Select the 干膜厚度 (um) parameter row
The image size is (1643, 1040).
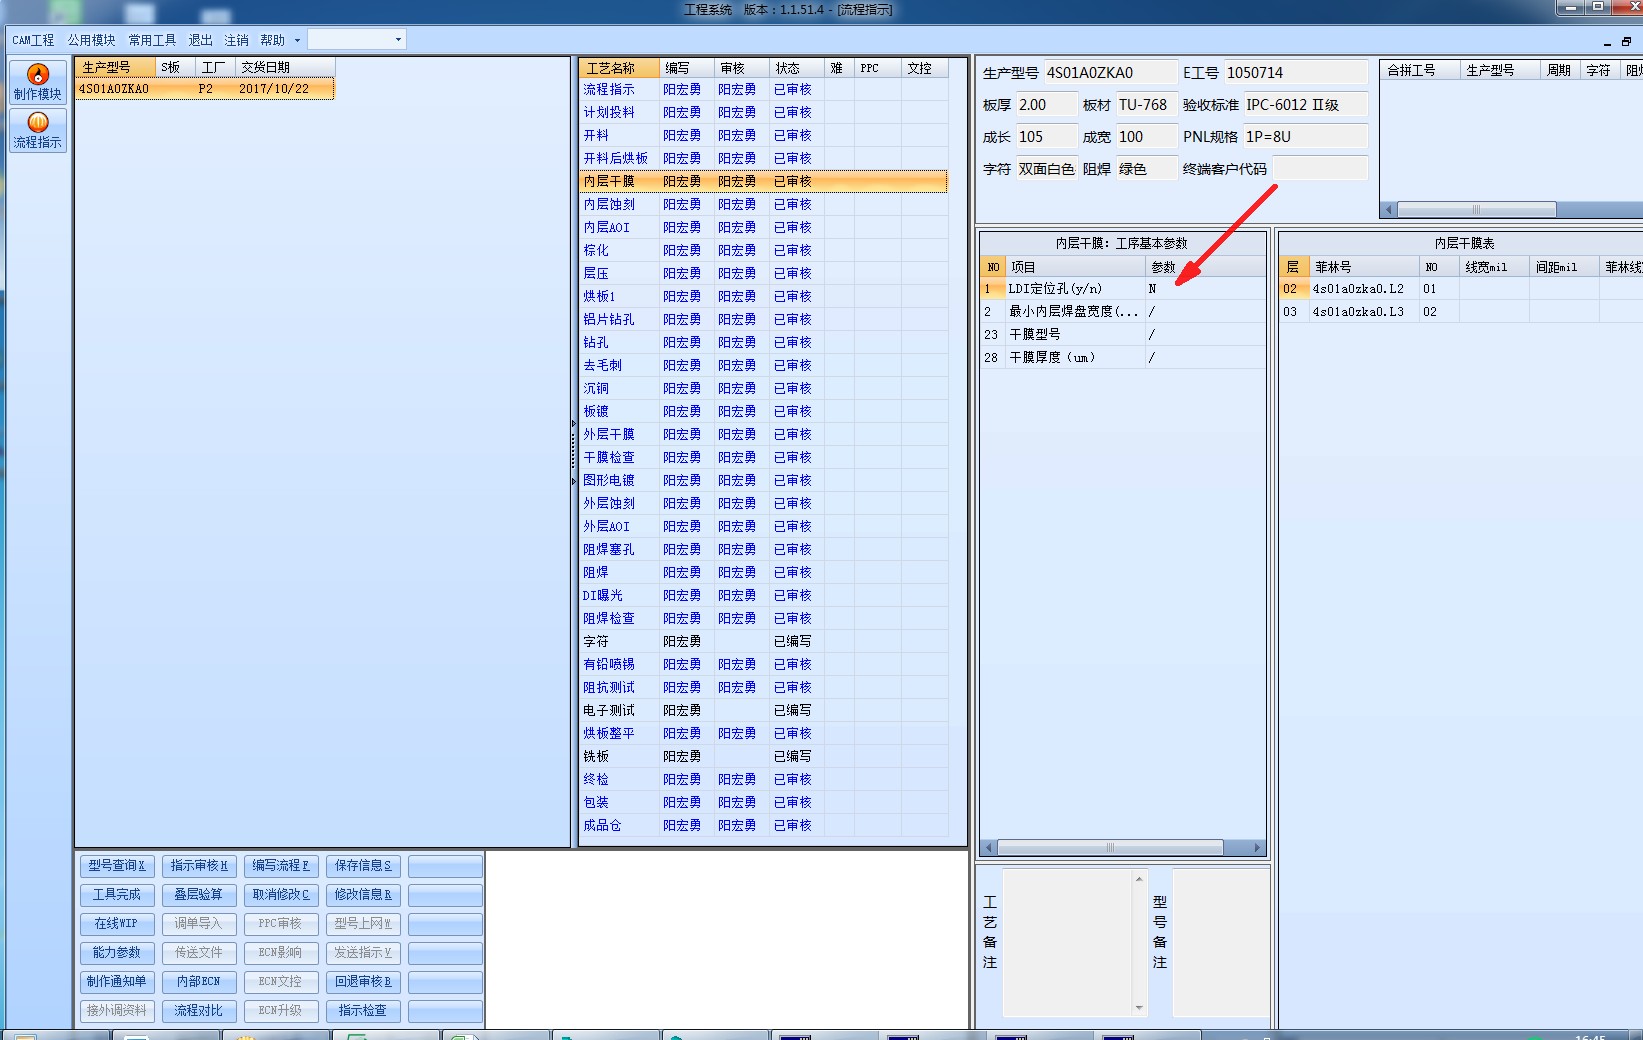point(1122,358)
